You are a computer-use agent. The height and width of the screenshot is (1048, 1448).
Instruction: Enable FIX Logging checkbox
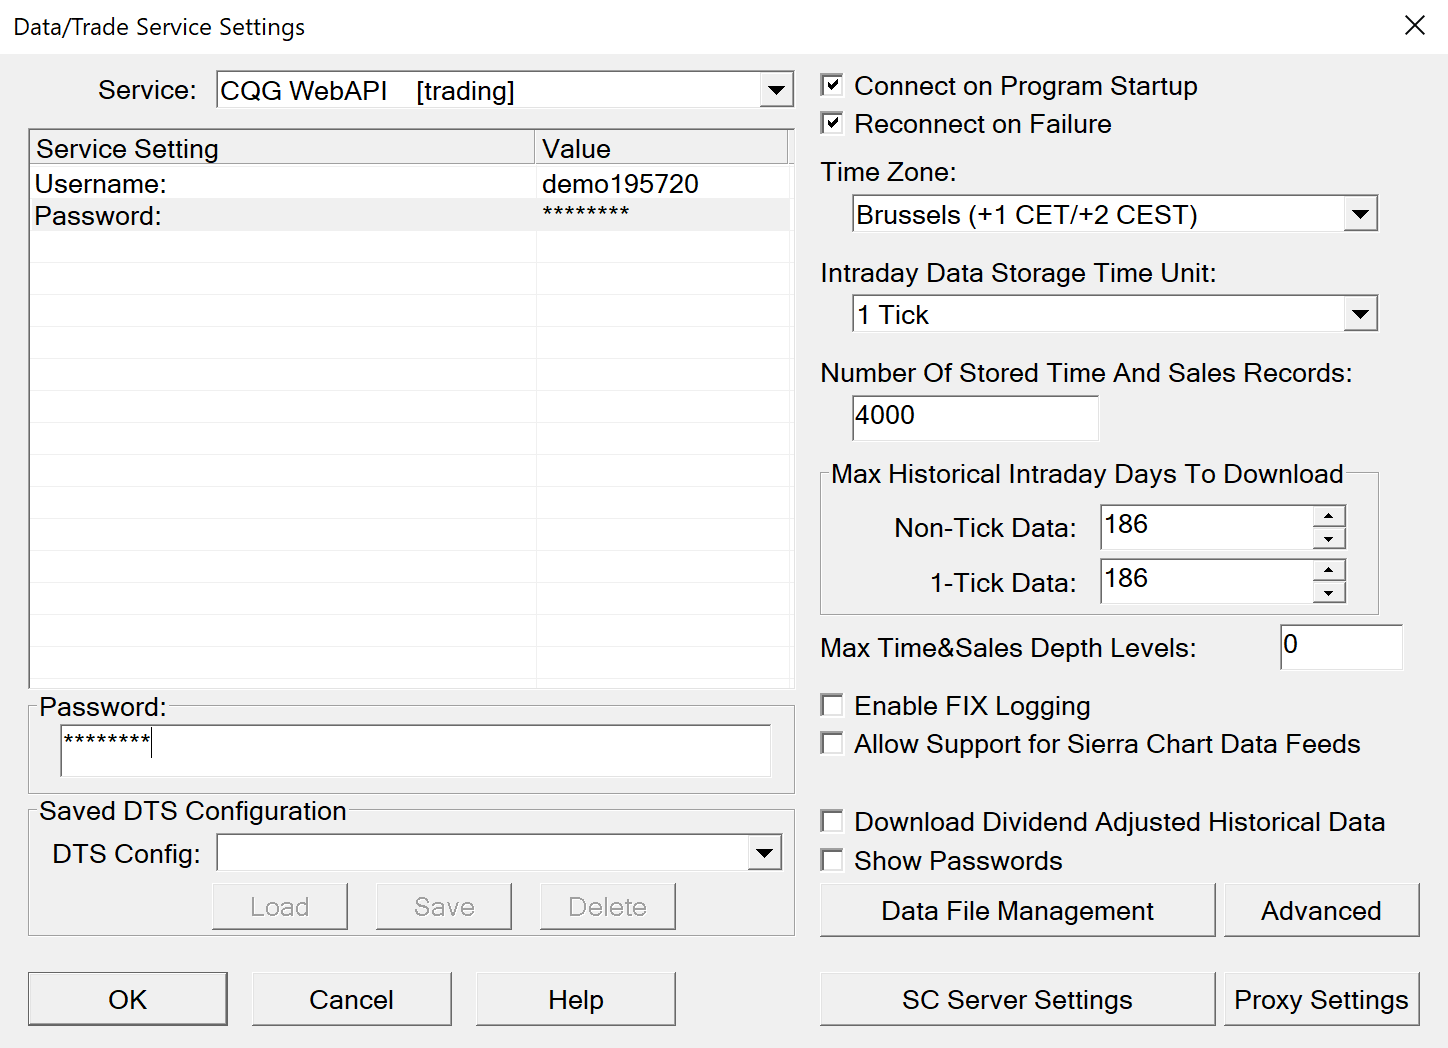832,706
